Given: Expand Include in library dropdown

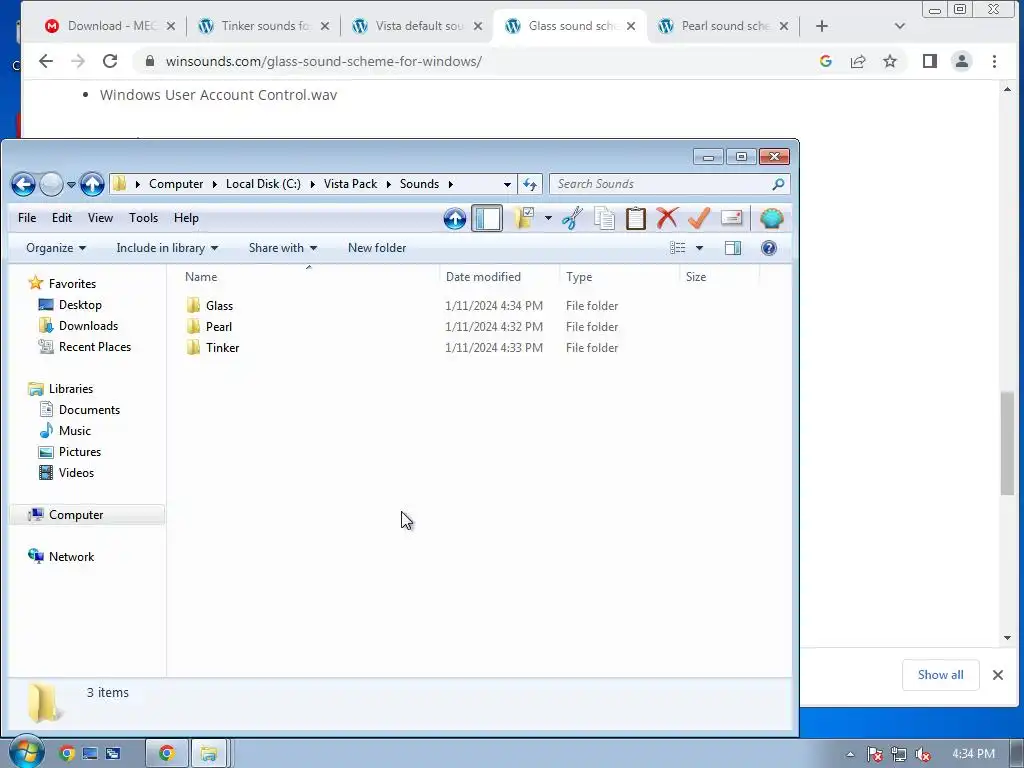Looking at the screenshot, I should tap(167, 248).
